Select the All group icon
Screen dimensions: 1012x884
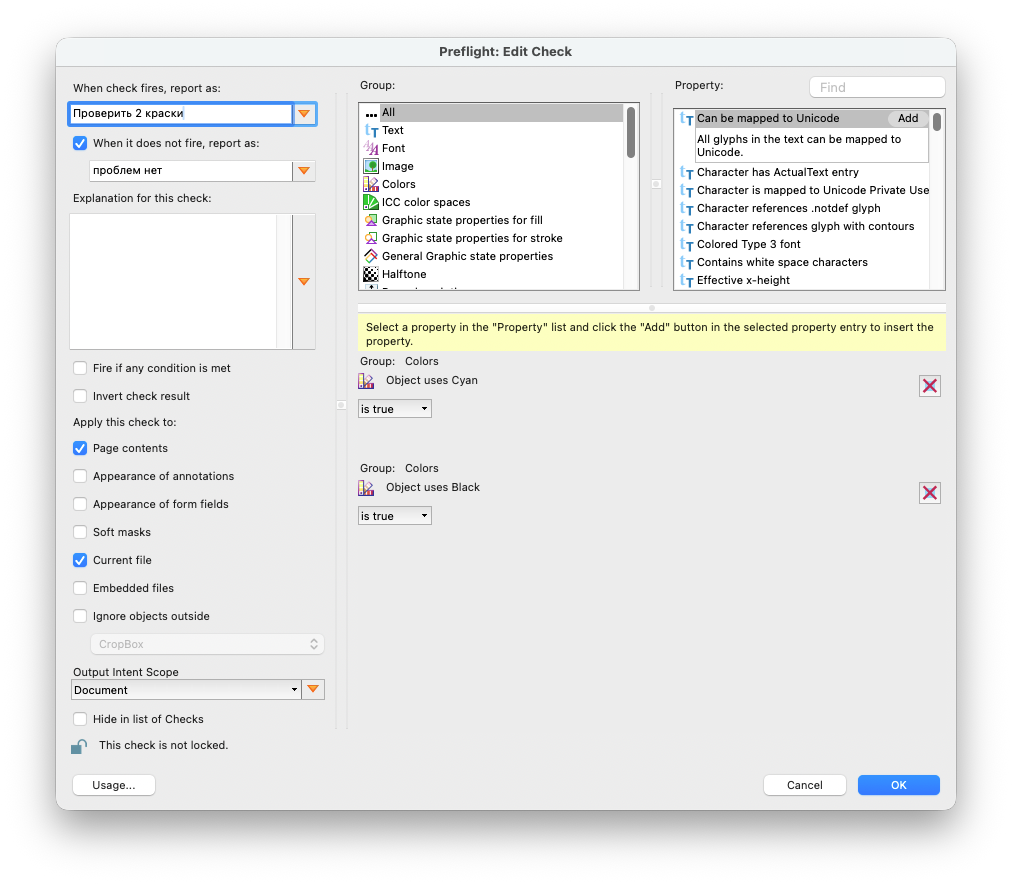(370, 113)
